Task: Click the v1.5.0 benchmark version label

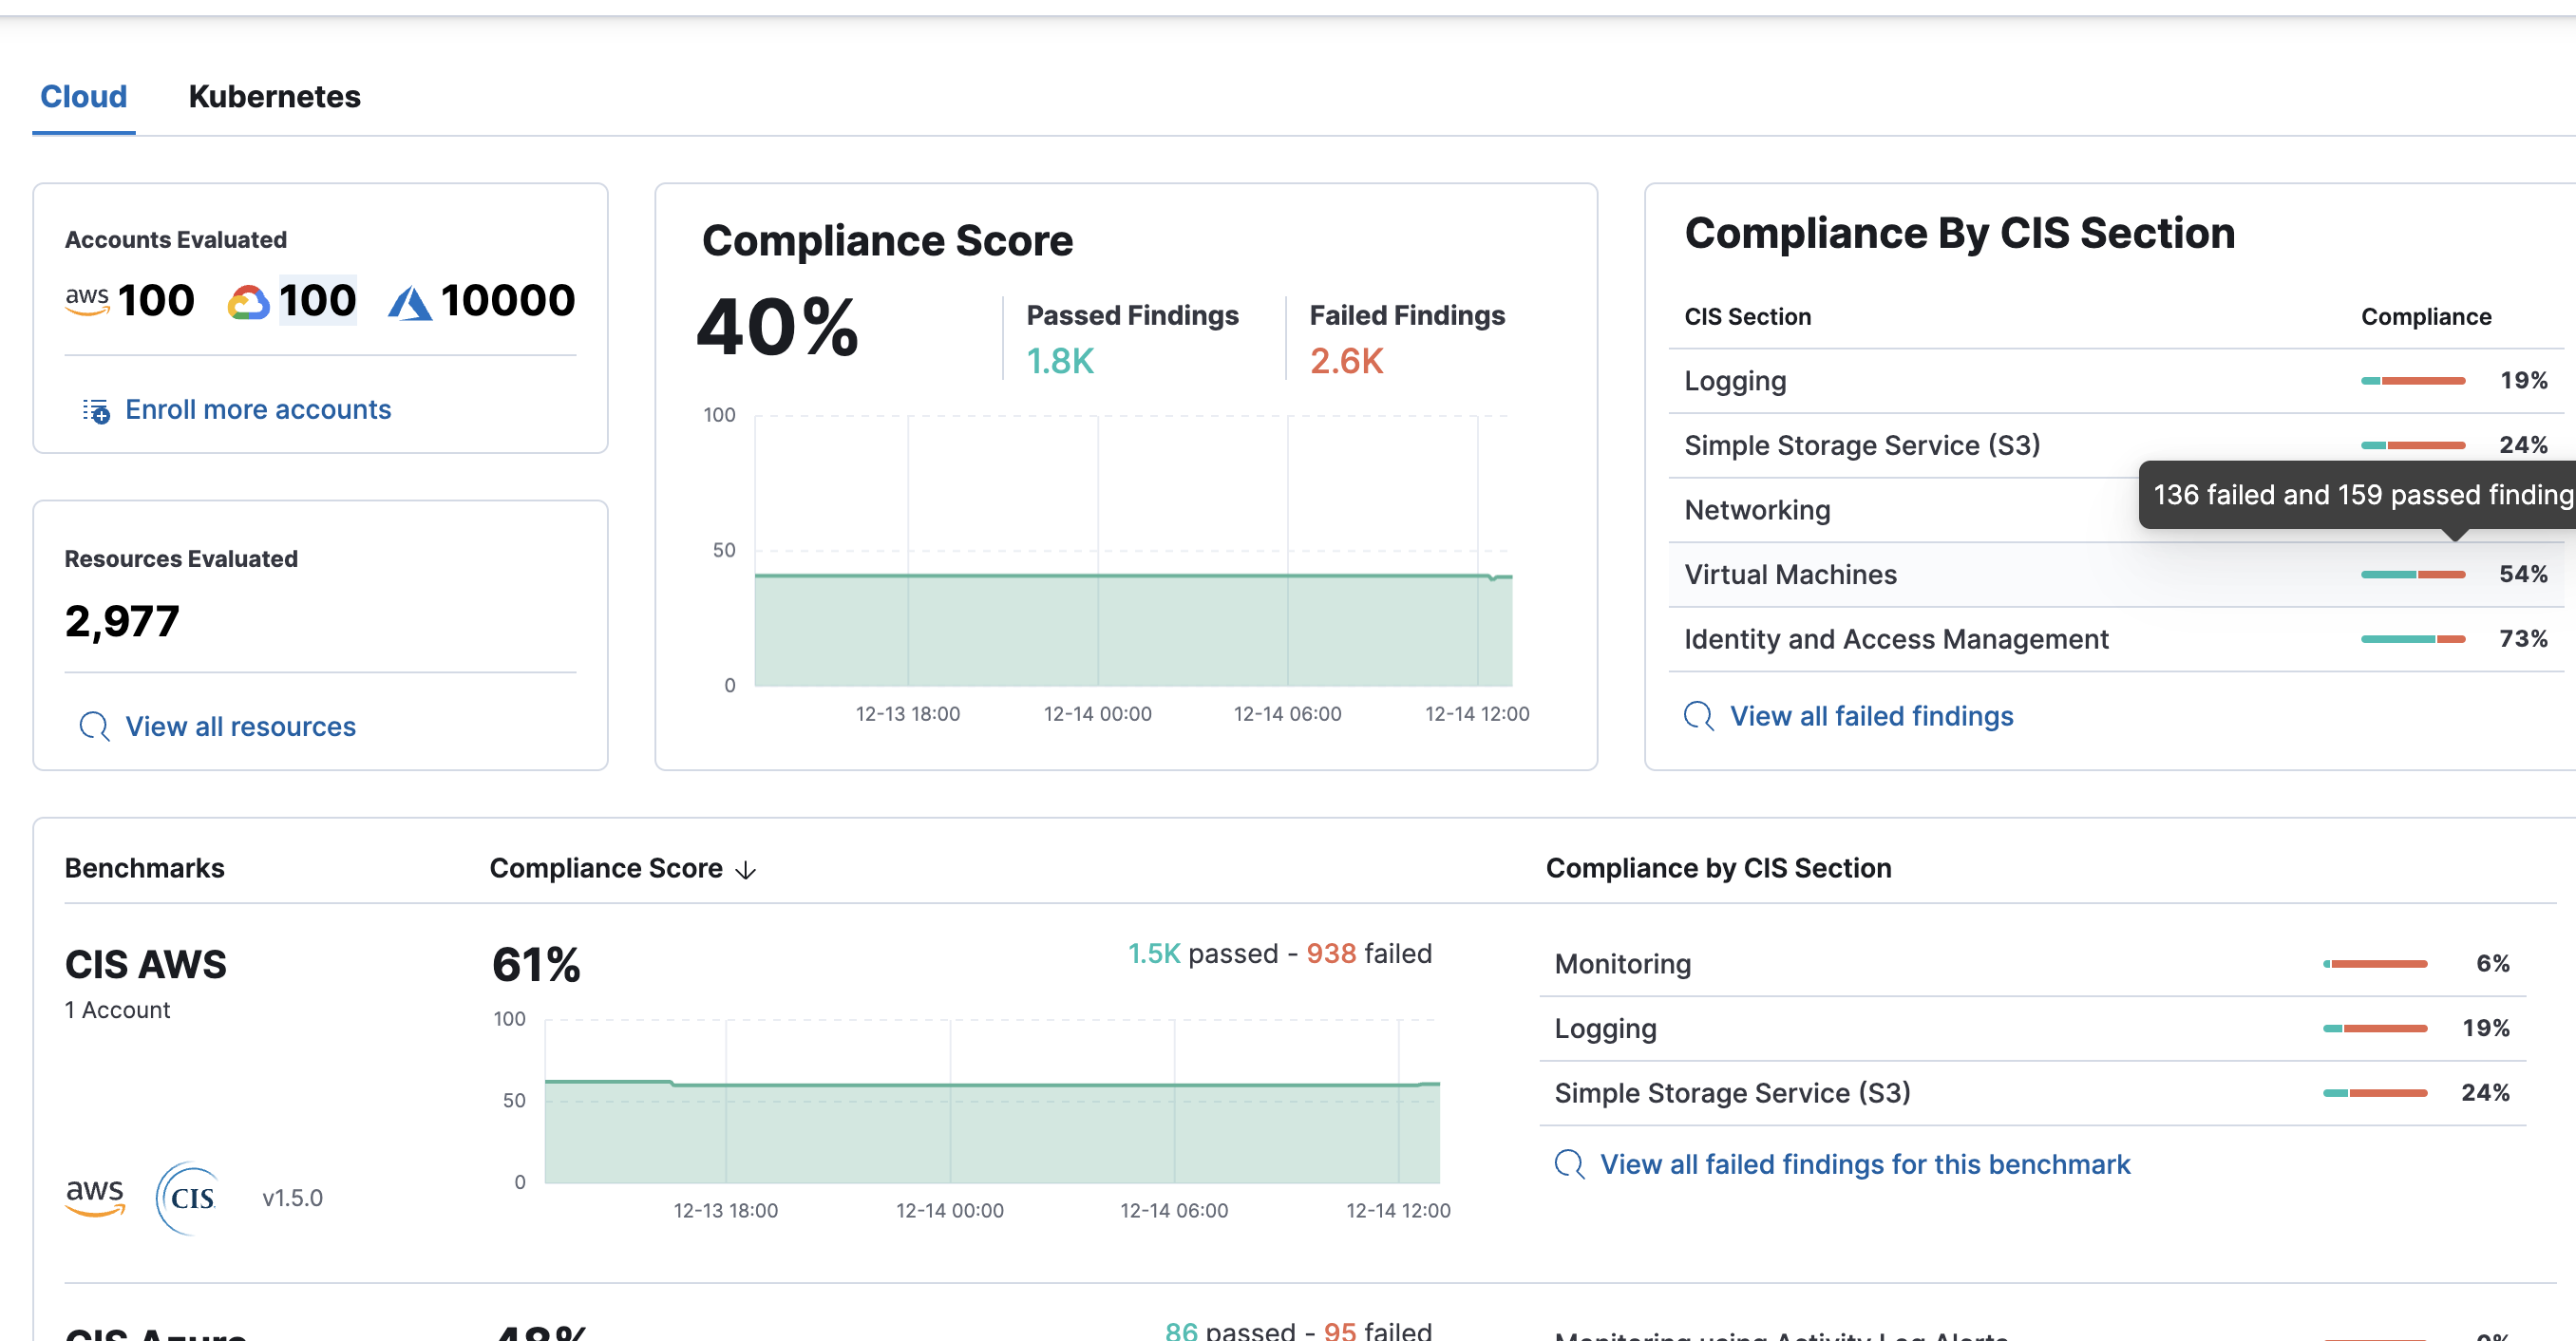Action: 292,1198
